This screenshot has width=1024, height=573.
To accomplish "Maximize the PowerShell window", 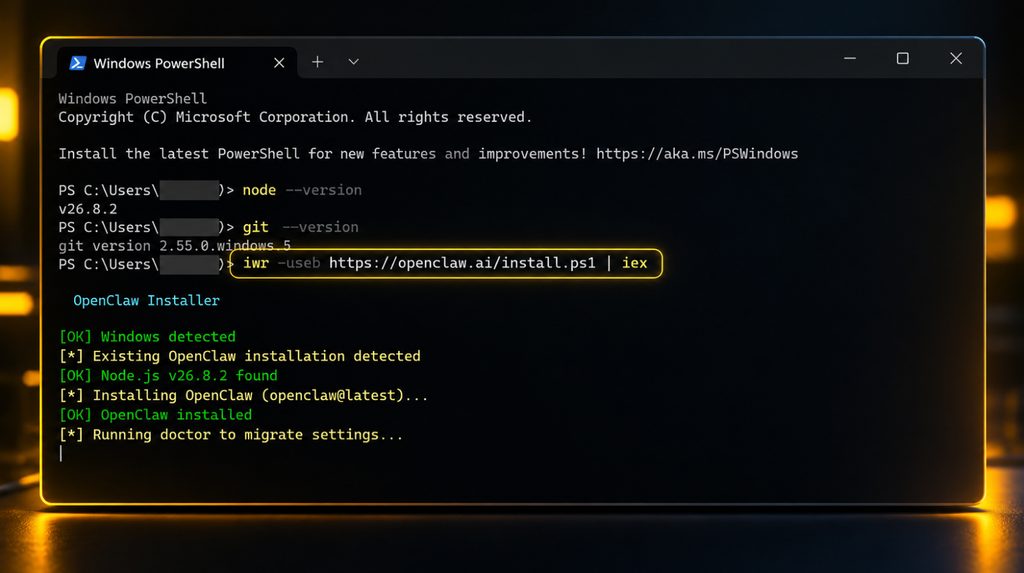I will pyautogui.click(x=903, y=58).
